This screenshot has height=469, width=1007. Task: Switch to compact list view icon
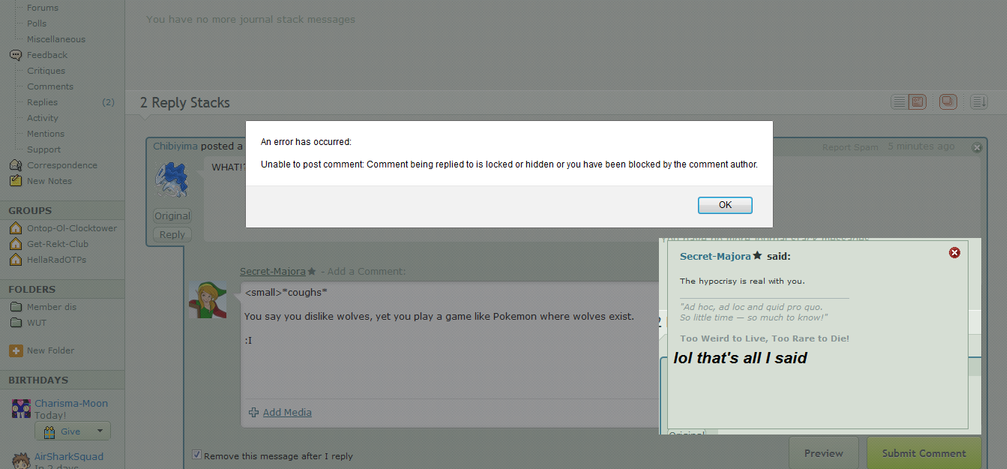(899, 102)
